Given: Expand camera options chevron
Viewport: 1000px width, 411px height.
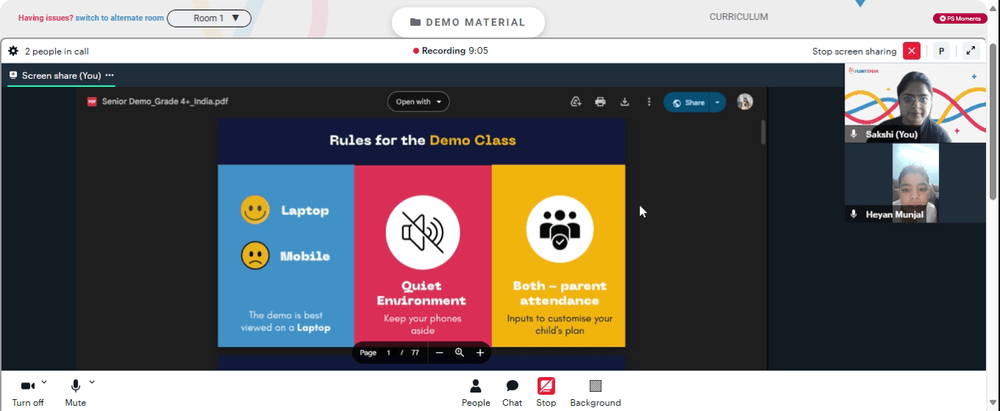Looking at the screenshot, I should tap(44, 382).
